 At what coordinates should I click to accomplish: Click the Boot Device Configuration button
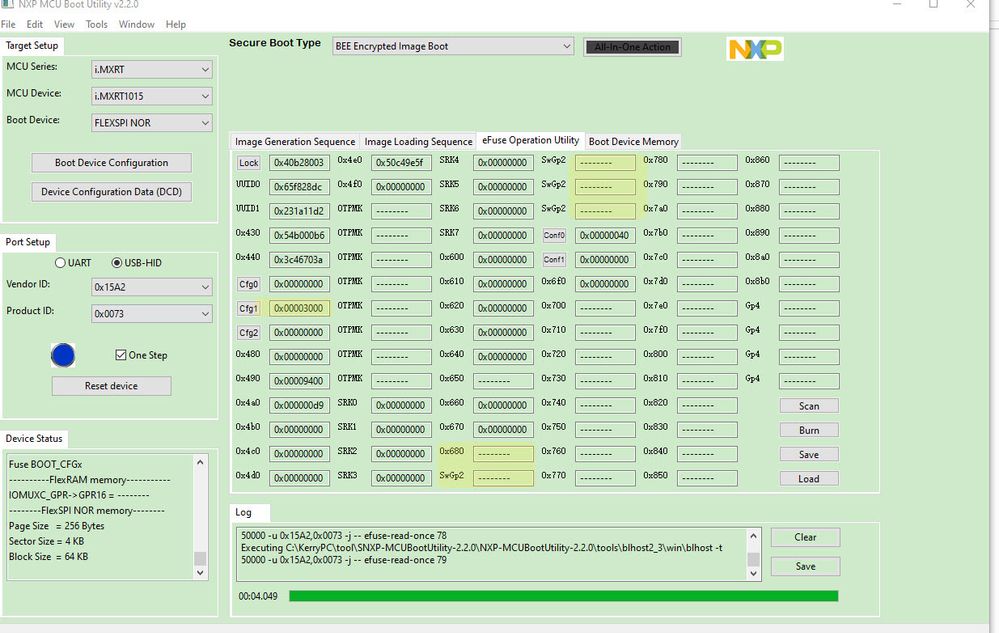point(111,162)
